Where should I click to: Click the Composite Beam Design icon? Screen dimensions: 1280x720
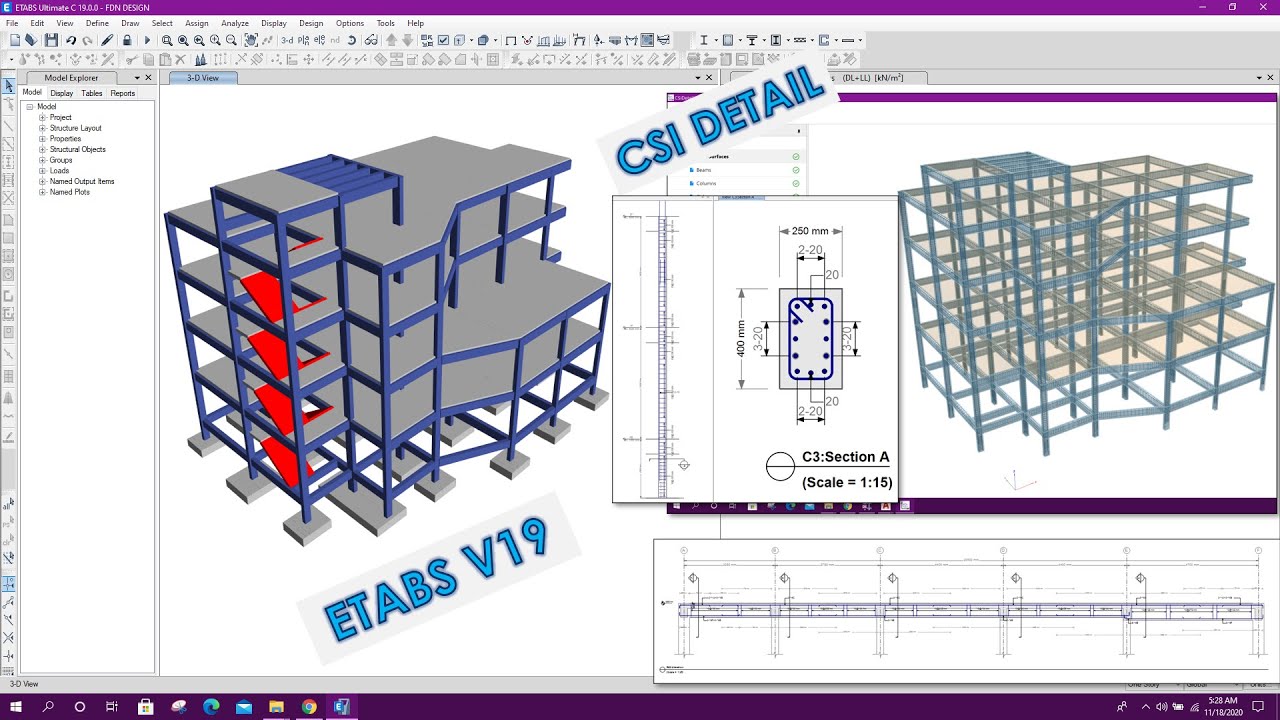point(752,40)
